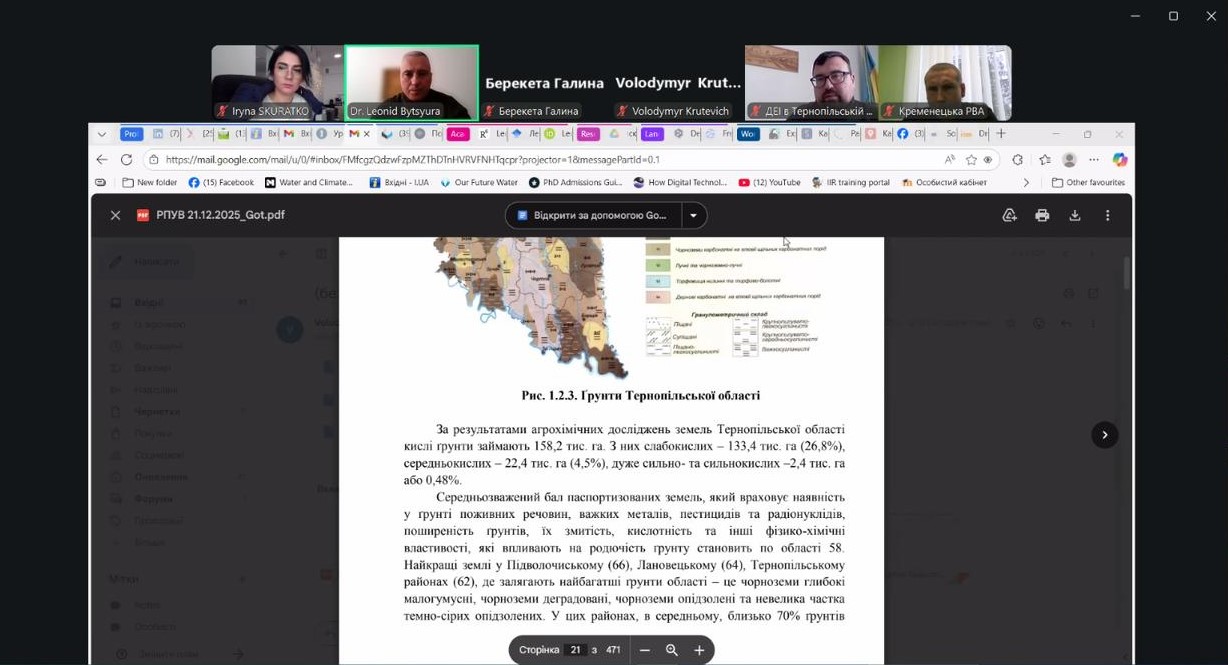Go to next attachment with right arrow
Screen dimensions: 1228x665
(1104, 434)
